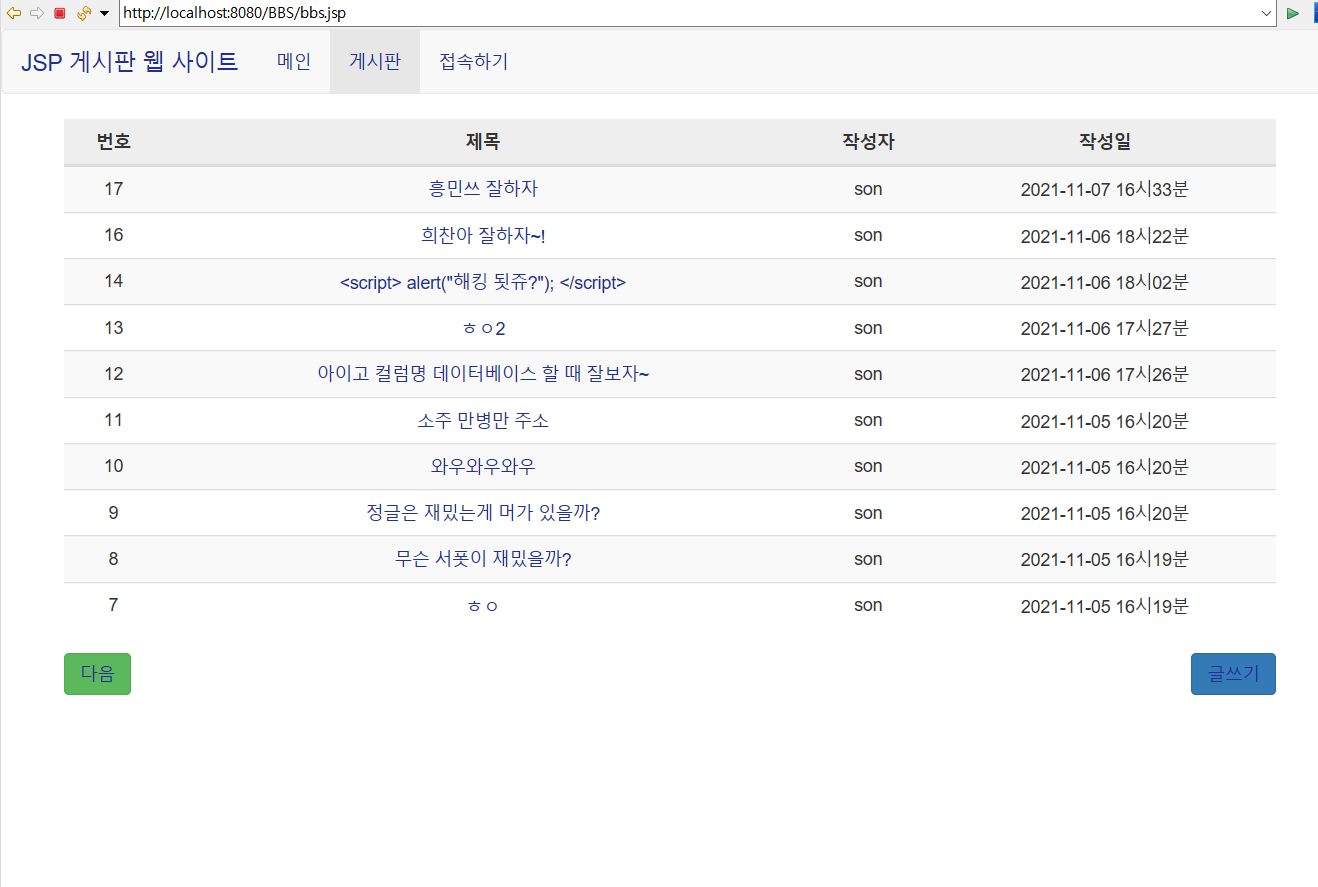Click the JSP 게시판 웹 사이트 brand link
The width and height of the screenshot is (1318, 887).
click(128, 61)
